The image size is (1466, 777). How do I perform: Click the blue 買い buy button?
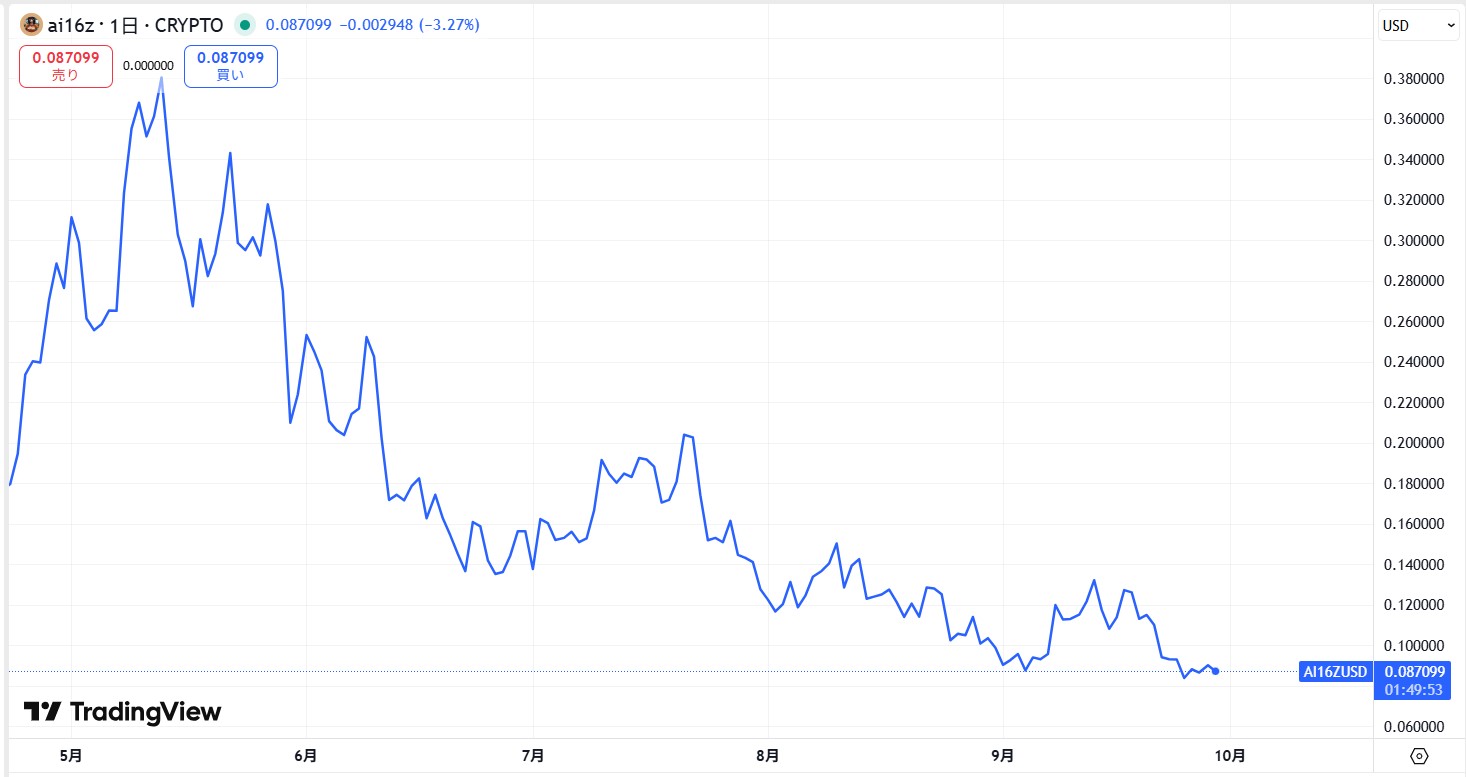pos(230,66)
